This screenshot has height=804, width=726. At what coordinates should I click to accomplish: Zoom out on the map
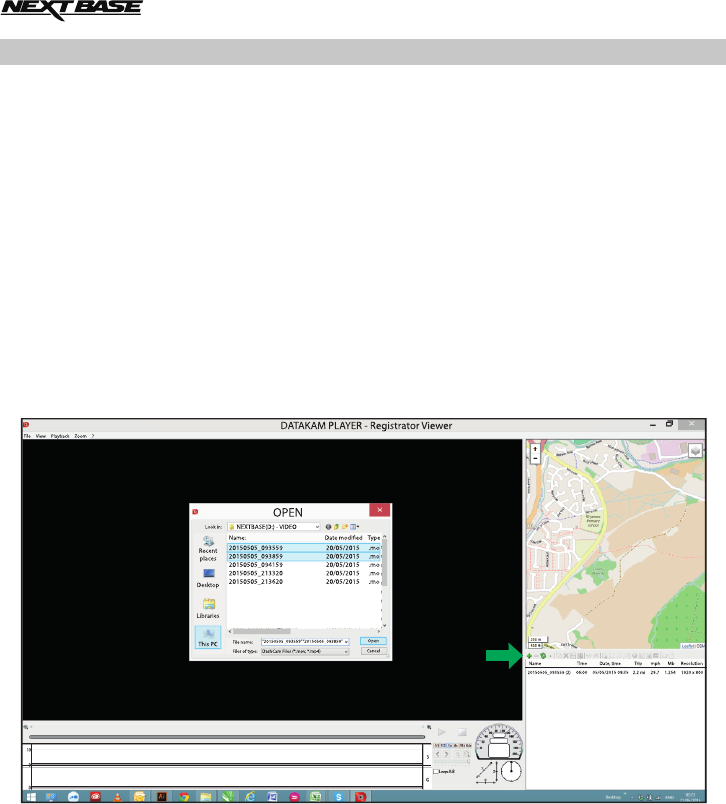[x=535, y=459]
